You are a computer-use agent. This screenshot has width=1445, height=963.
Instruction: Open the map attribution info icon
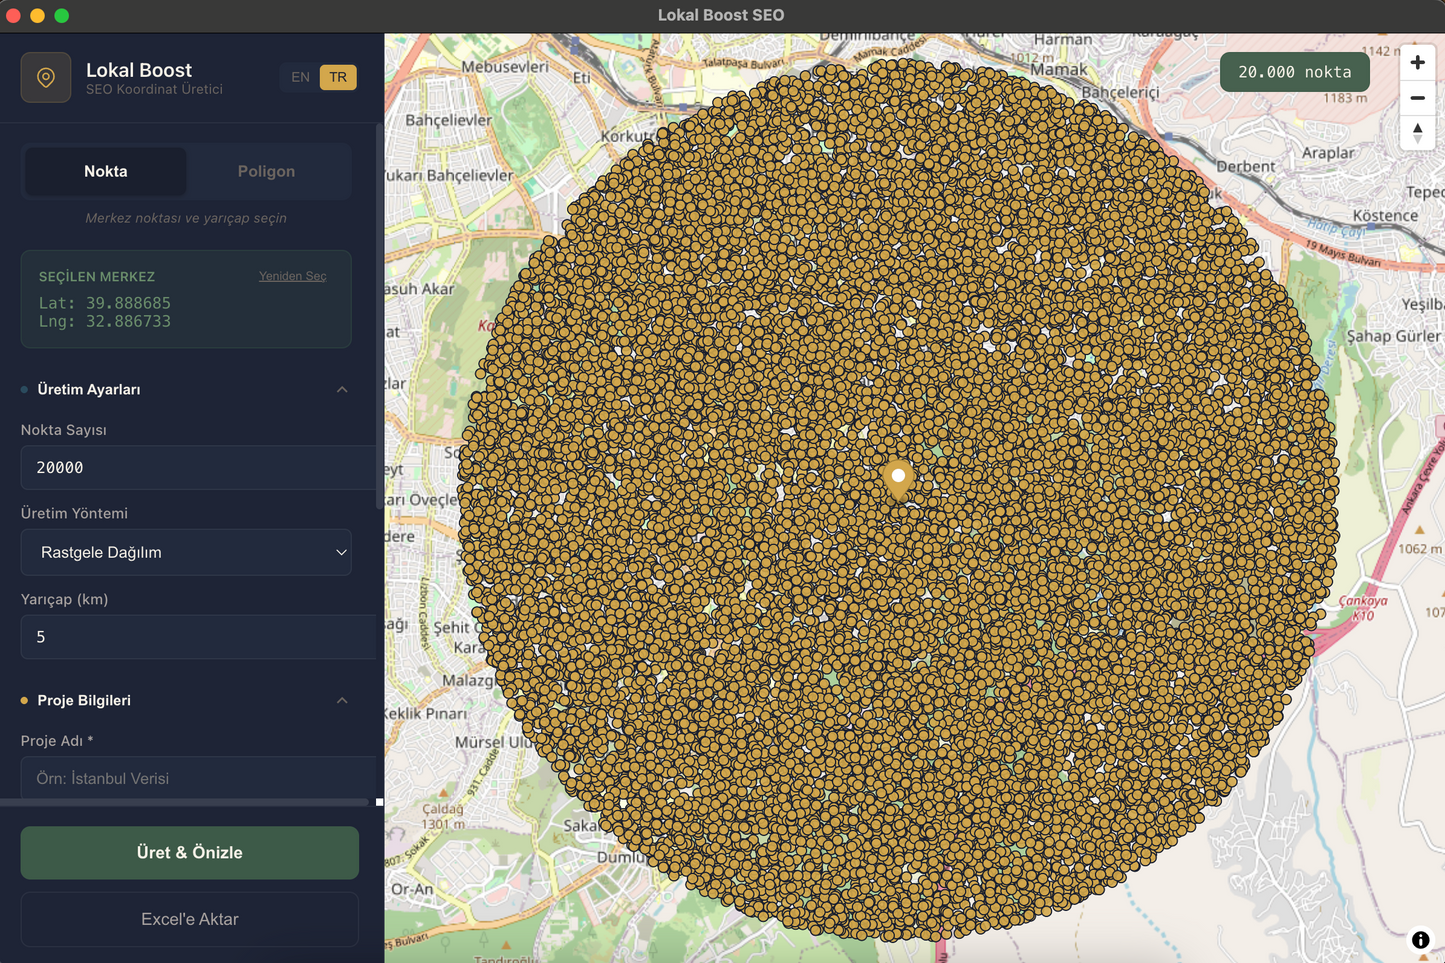pos(1419,939)
